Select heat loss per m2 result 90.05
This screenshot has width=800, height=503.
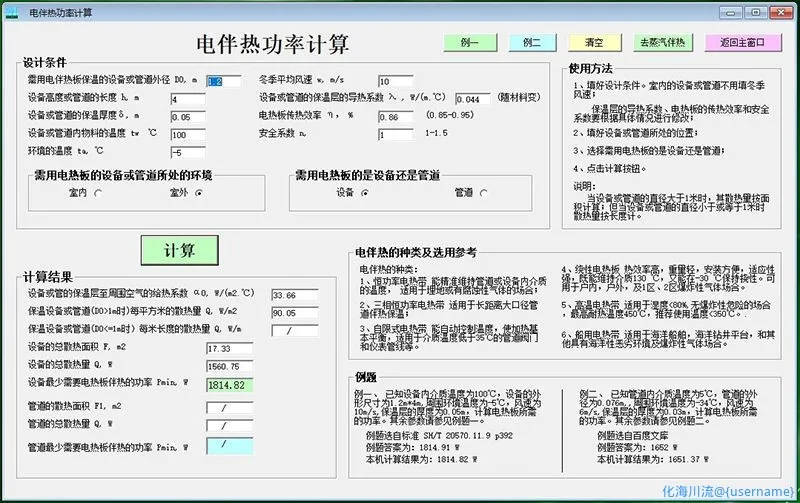coord(295,313)
